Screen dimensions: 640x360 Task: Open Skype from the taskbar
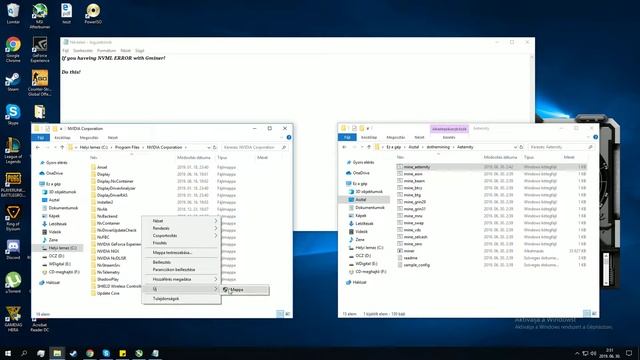pyautogui.click(x=106, y=353)
